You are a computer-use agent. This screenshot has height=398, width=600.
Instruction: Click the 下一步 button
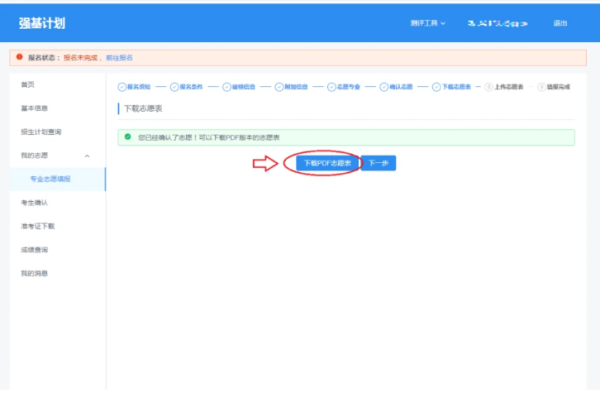pos(378,163)
